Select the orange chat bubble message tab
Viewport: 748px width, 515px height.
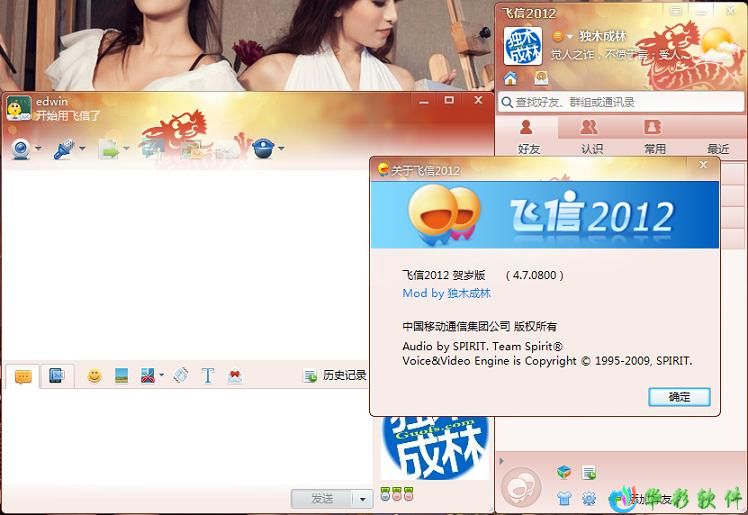23,377
